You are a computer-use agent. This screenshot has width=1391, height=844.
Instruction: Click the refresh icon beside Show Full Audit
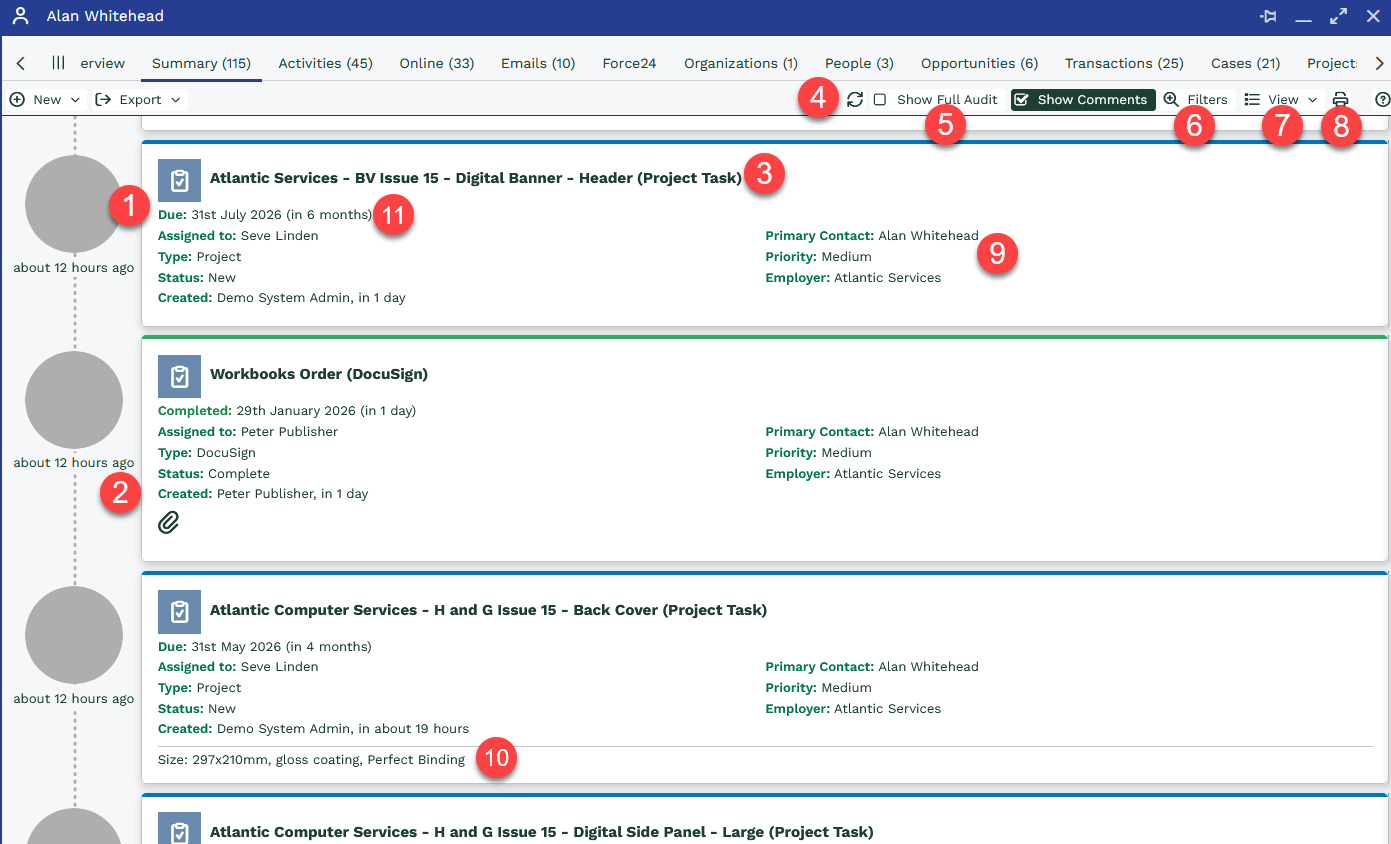click(x=855, y=100)
